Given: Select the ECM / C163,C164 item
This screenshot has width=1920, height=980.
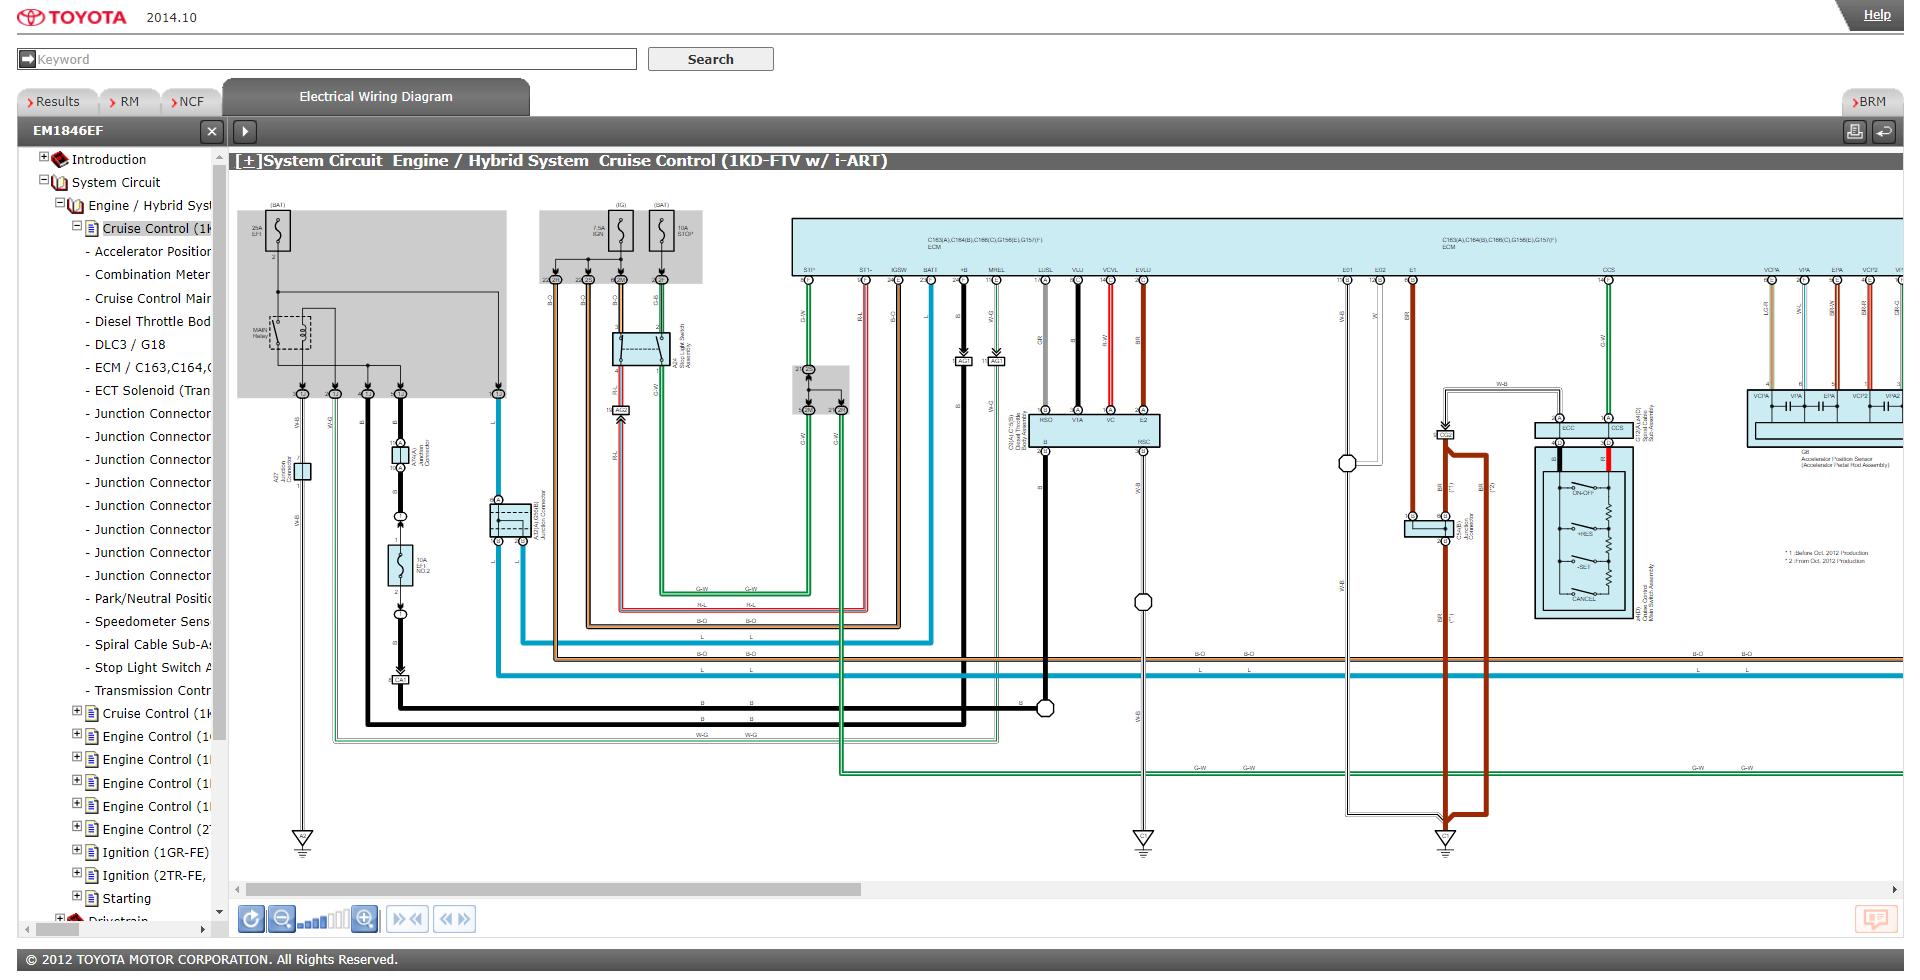Looking at the screenshot, I should click(153, 368).
